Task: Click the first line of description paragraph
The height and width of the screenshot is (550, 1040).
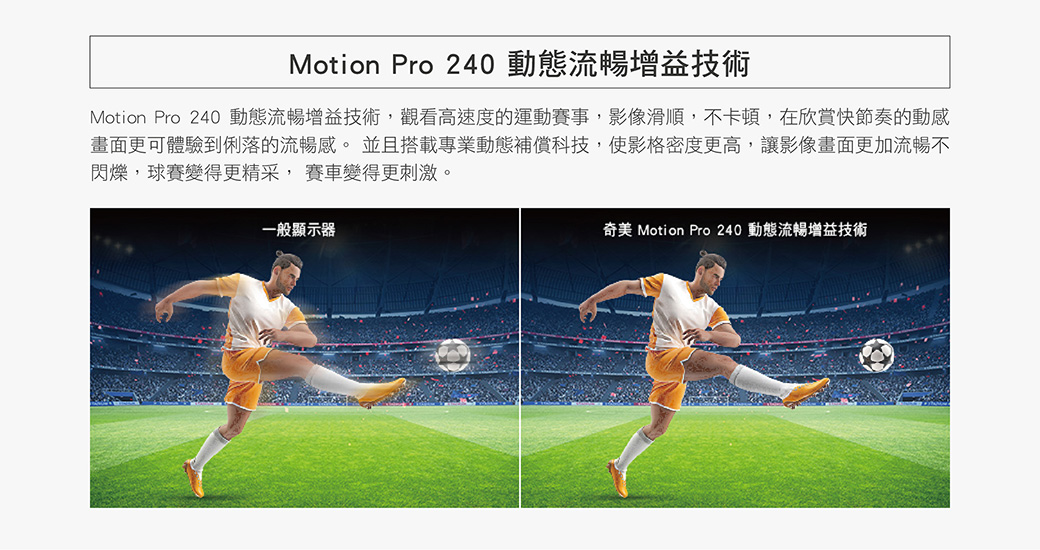Action: point(519,117)
